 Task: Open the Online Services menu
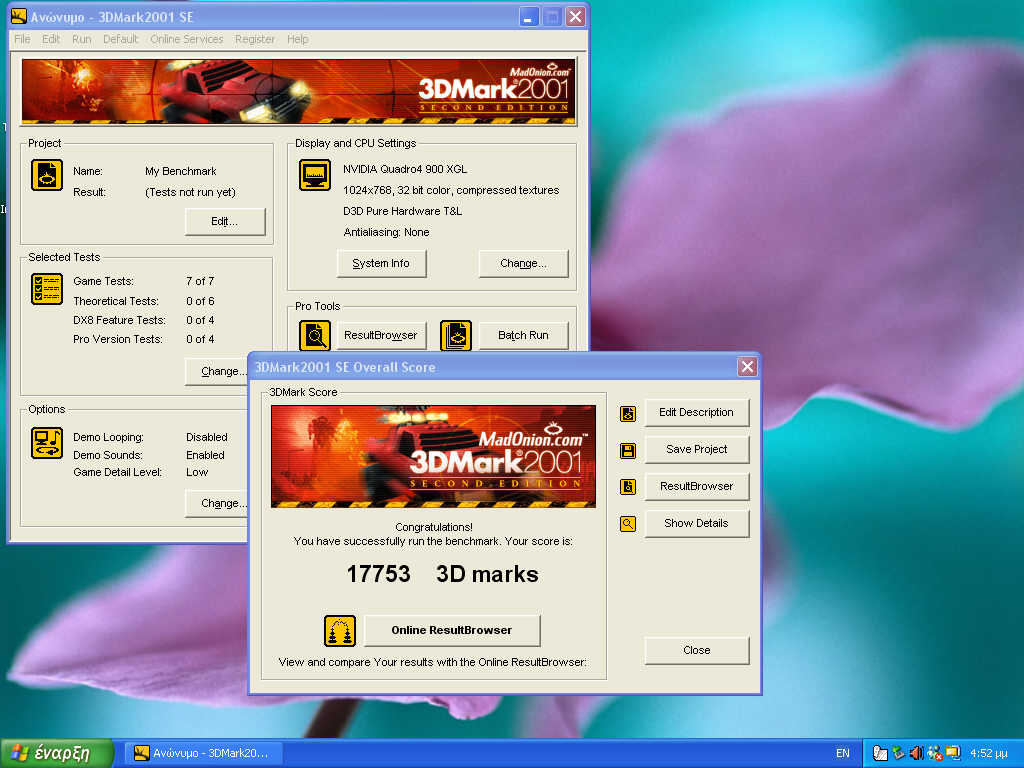187,39
